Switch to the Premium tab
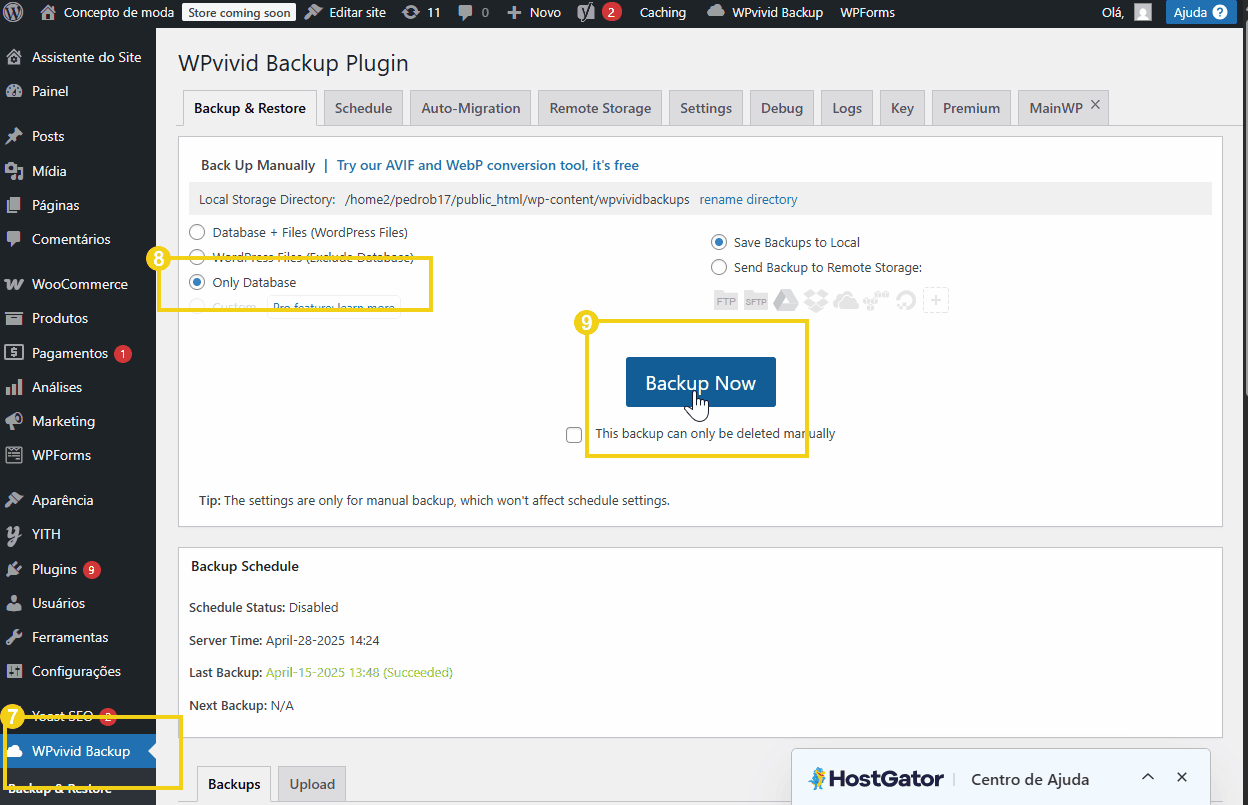The image size is (1248, 805). (x=971, y=108)
